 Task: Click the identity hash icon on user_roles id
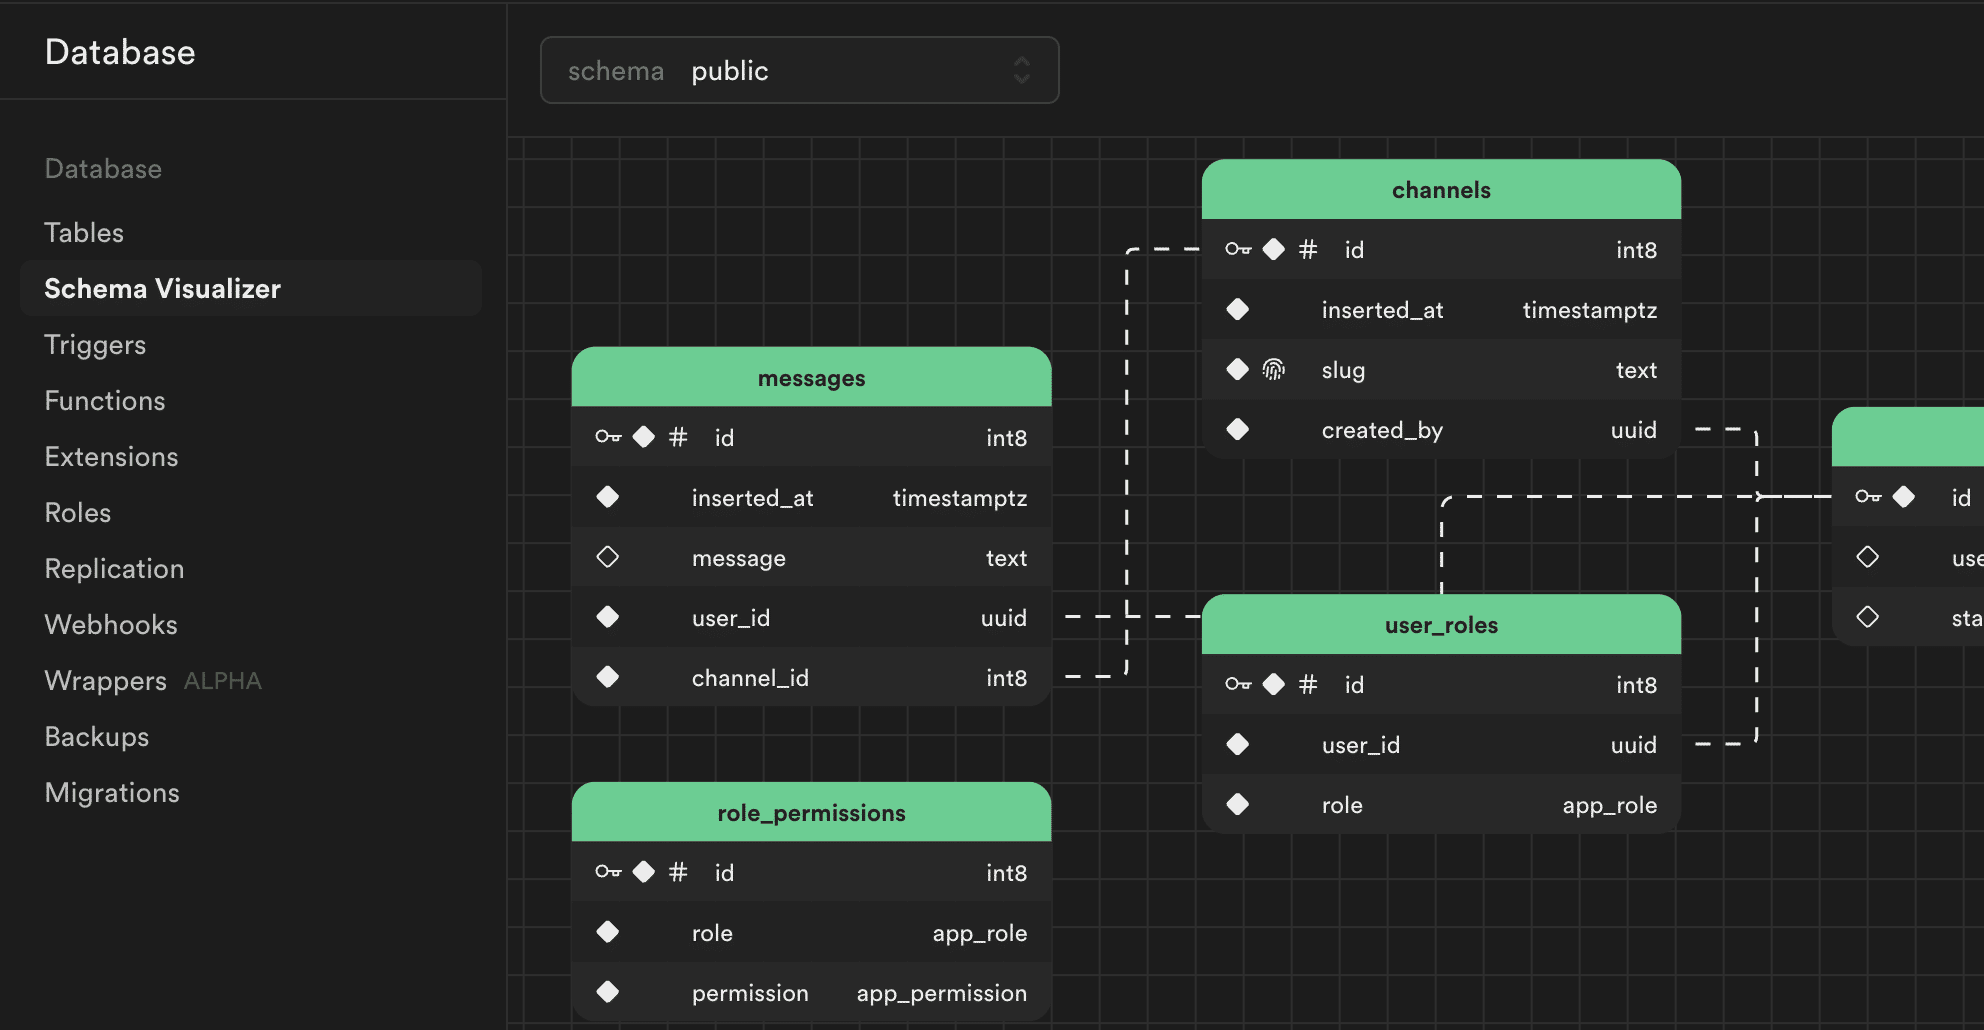[1307, 684]
